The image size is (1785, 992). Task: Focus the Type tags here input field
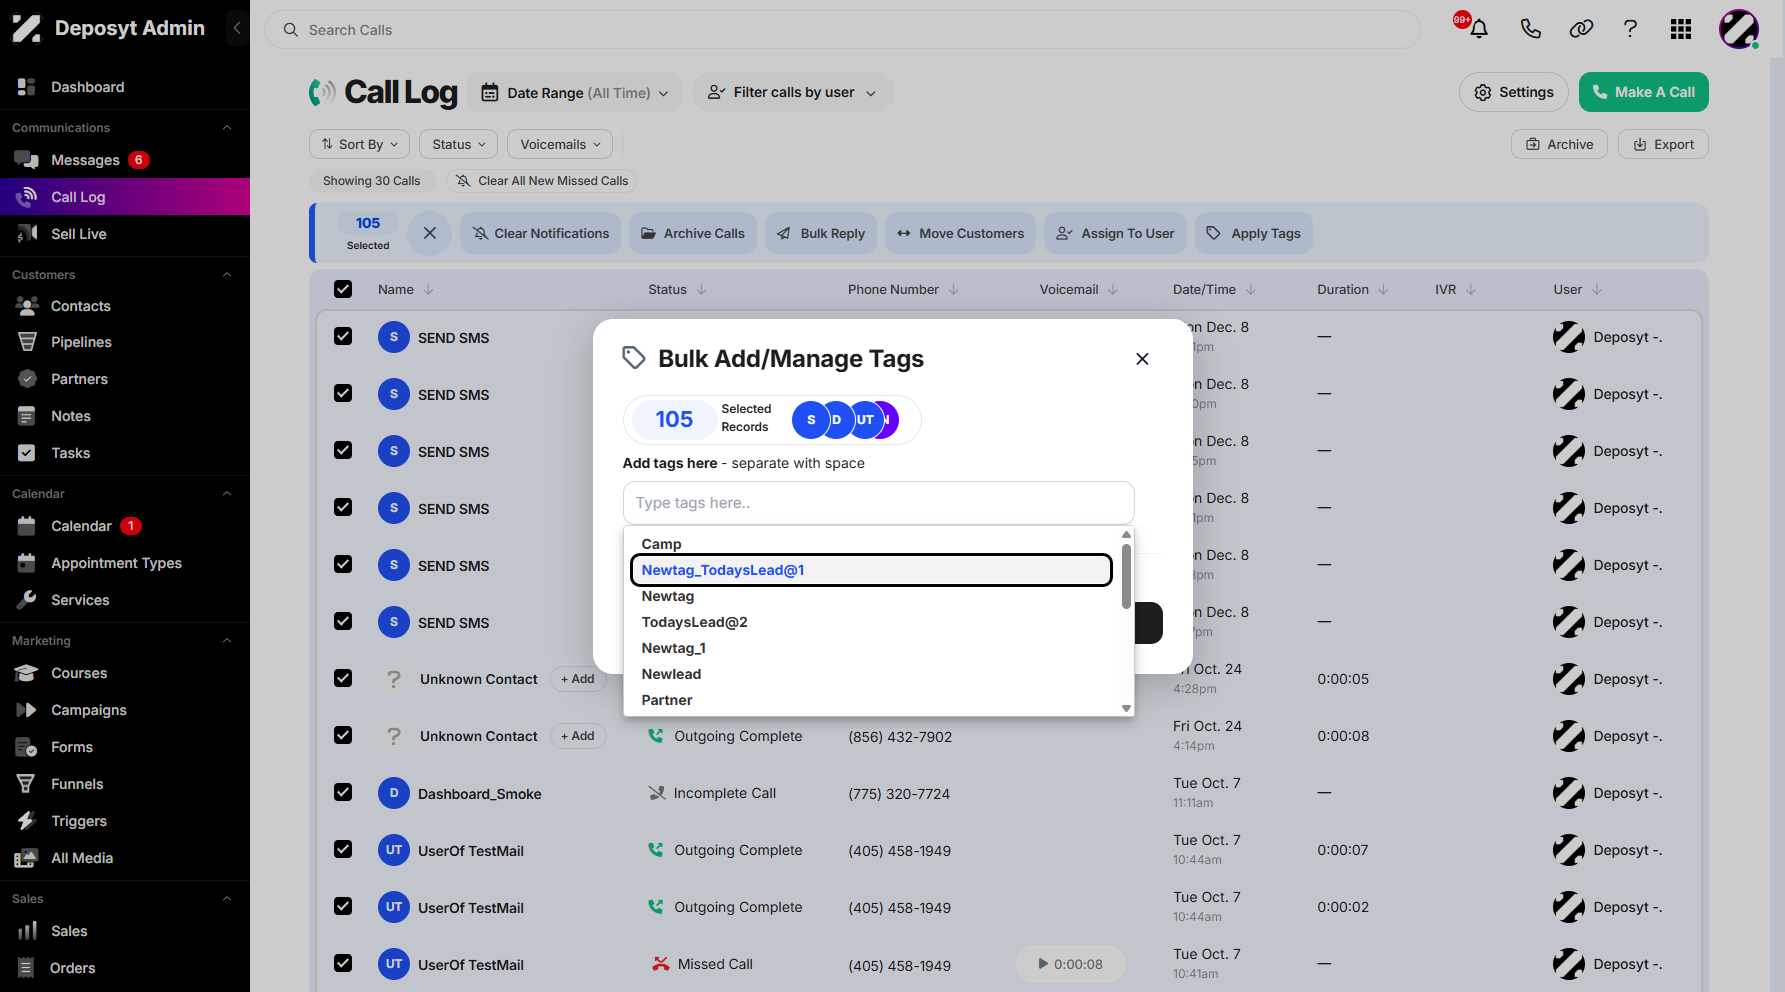[878, 503]
